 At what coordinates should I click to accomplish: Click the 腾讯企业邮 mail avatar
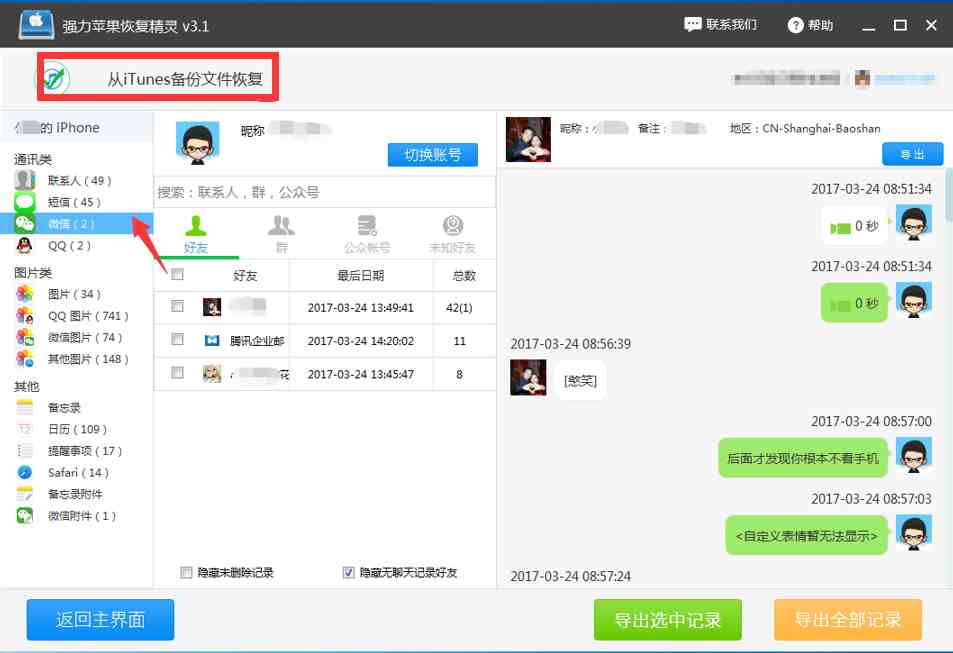click(x=212, y=340)
